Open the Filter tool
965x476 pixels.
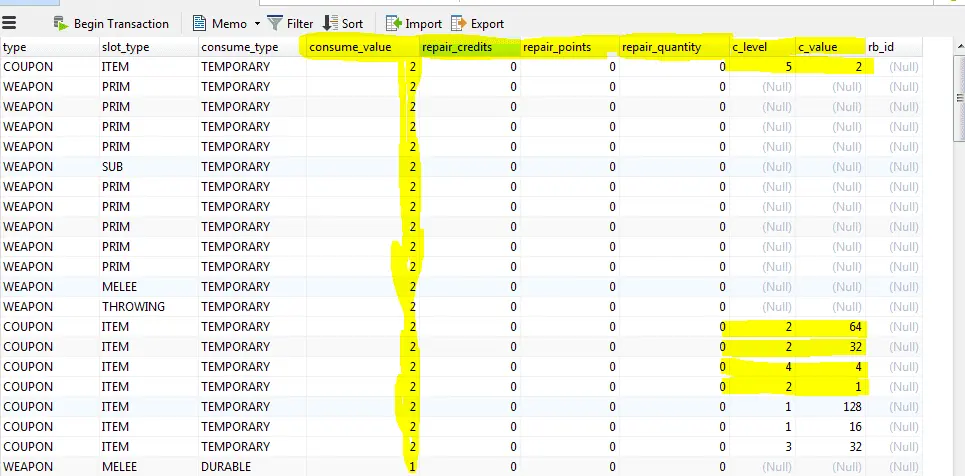(x=290, y=24)
